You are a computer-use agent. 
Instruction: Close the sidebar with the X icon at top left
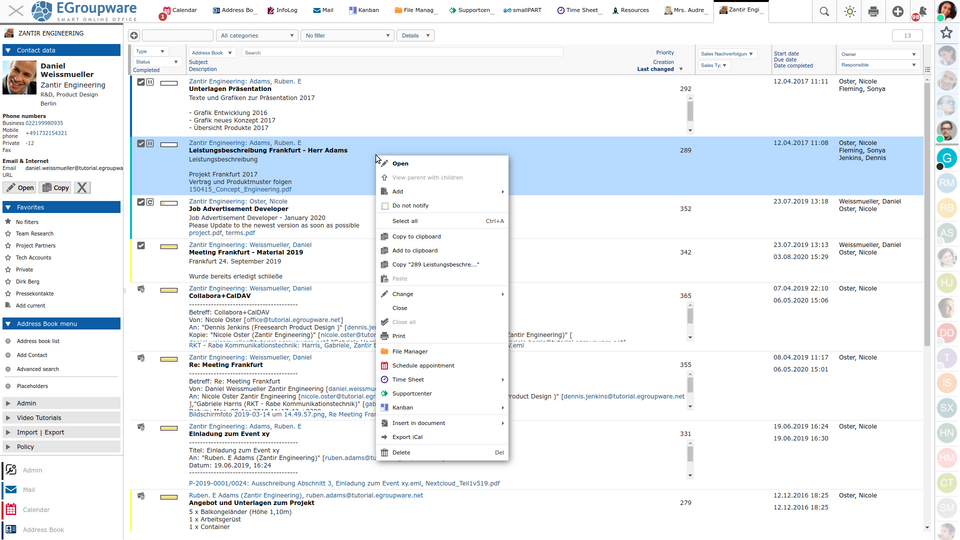click(16, 10)
